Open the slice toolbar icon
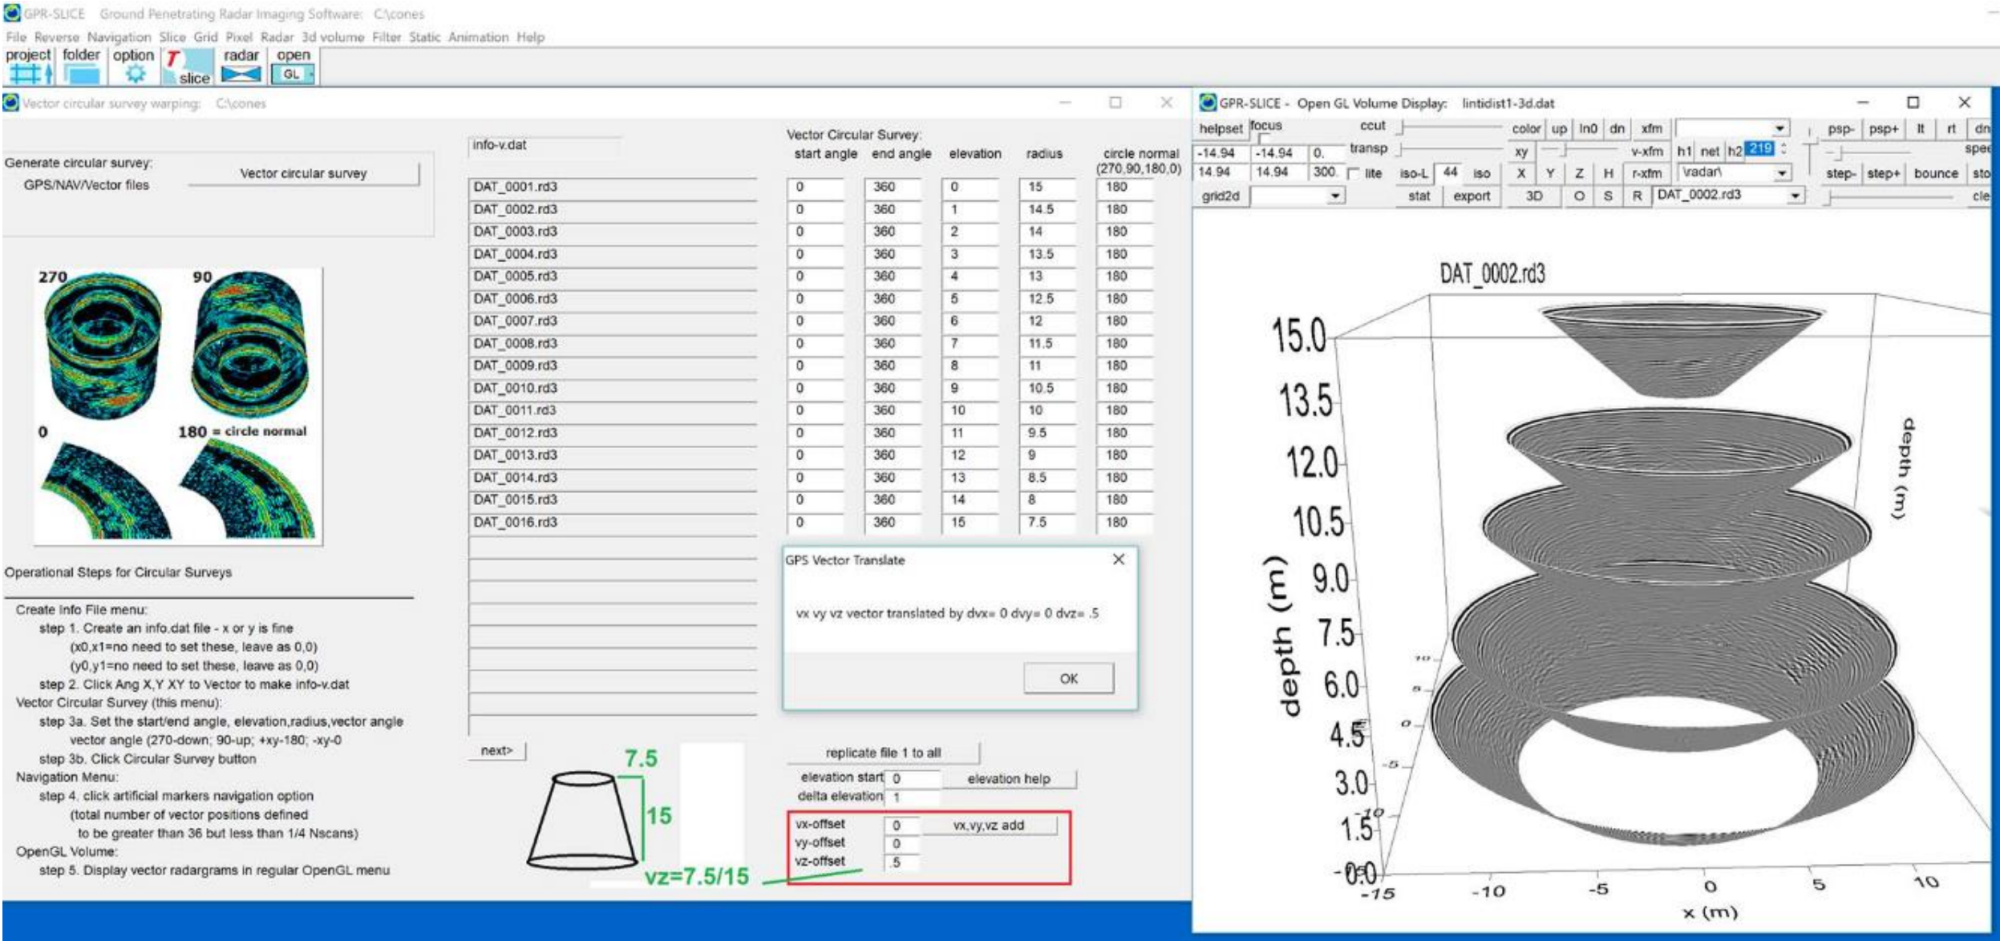 coord(188,66)
